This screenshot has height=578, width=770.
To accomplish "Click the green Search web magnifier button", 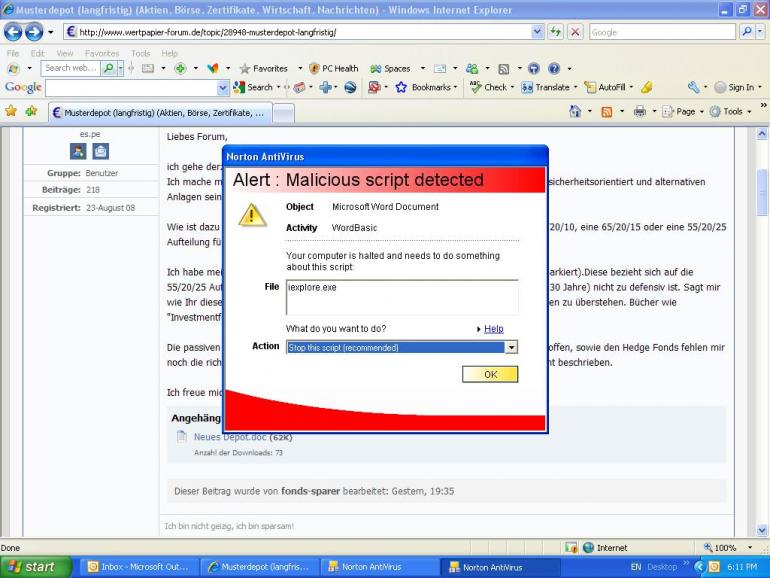I will pyautogui.click(x=109, y=68).
